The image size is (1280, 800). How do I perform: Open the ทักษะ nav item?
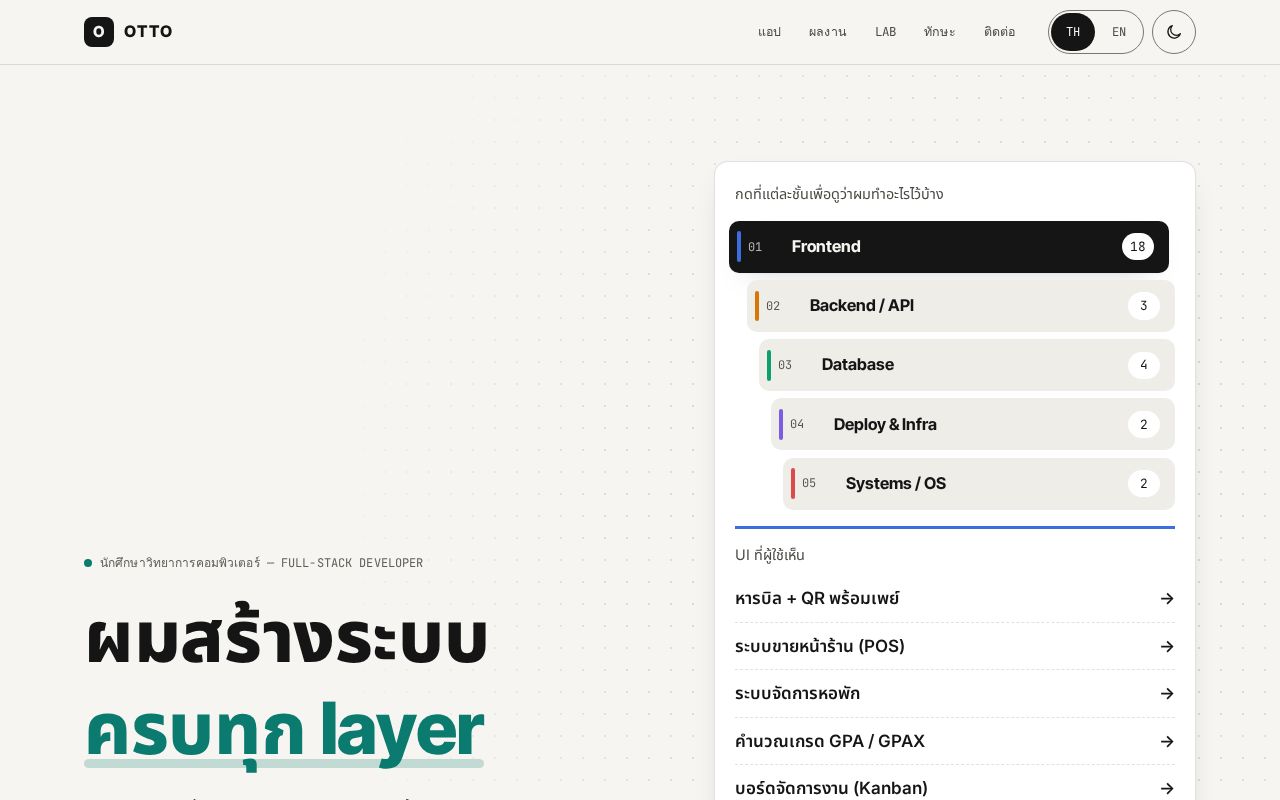tap(940, 32)
